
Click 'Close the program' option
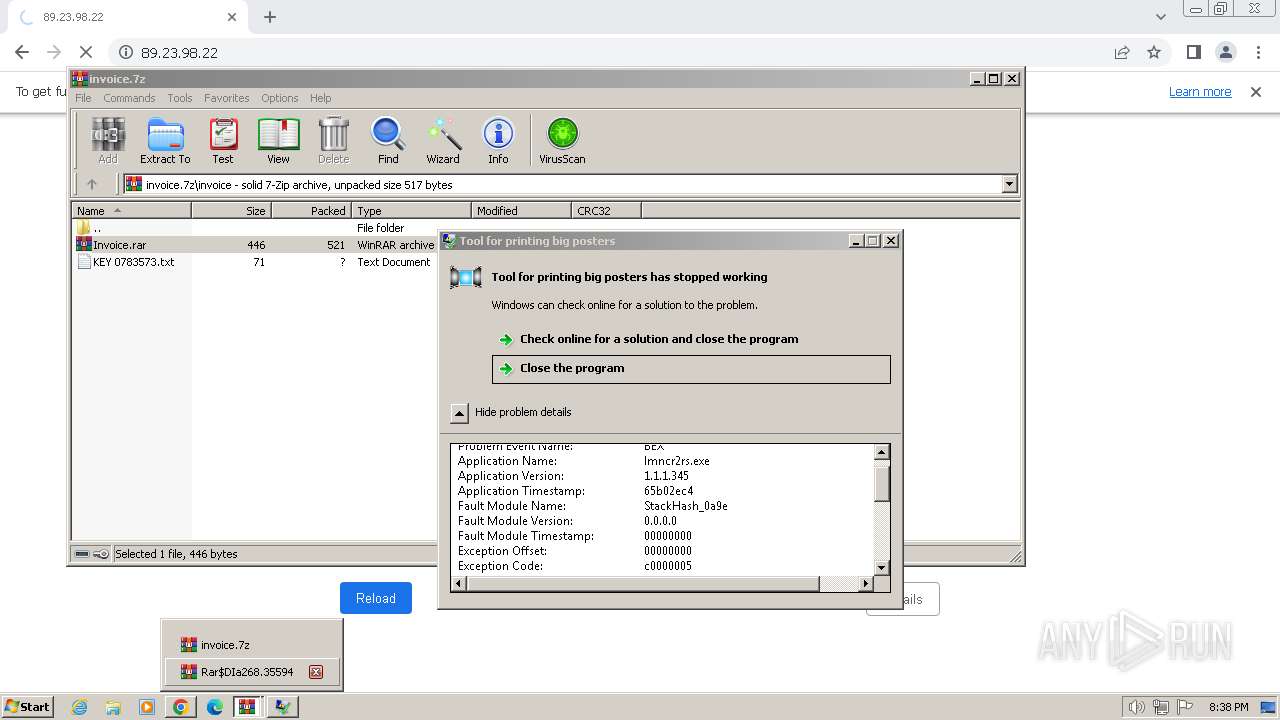pos(691,368)
